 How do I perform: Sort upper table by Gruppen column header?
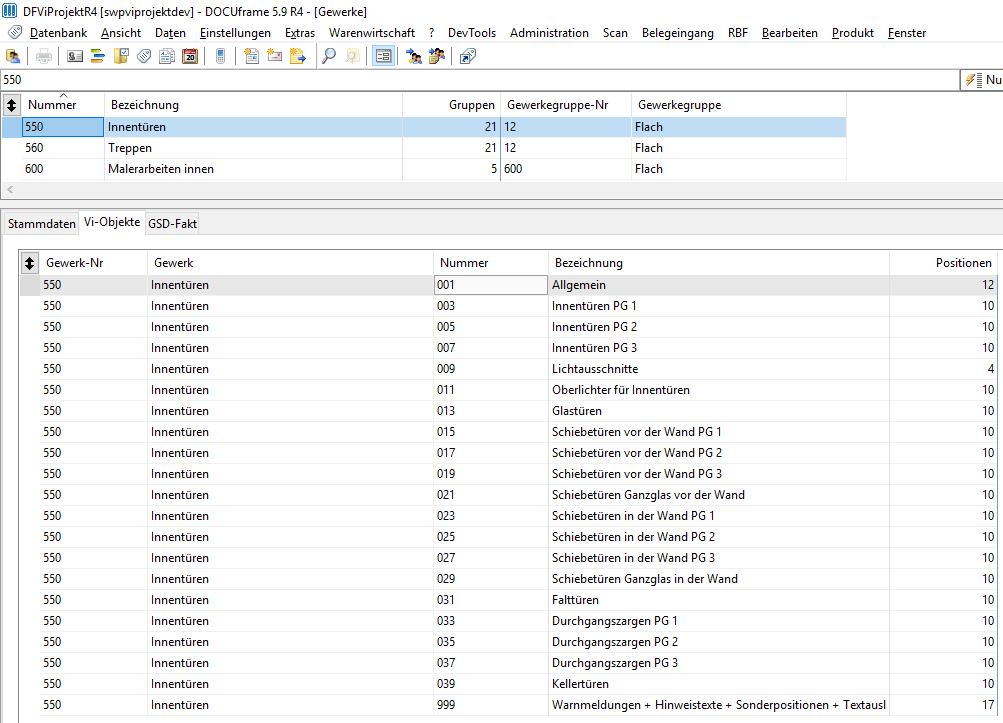click(x=451, y=104)
